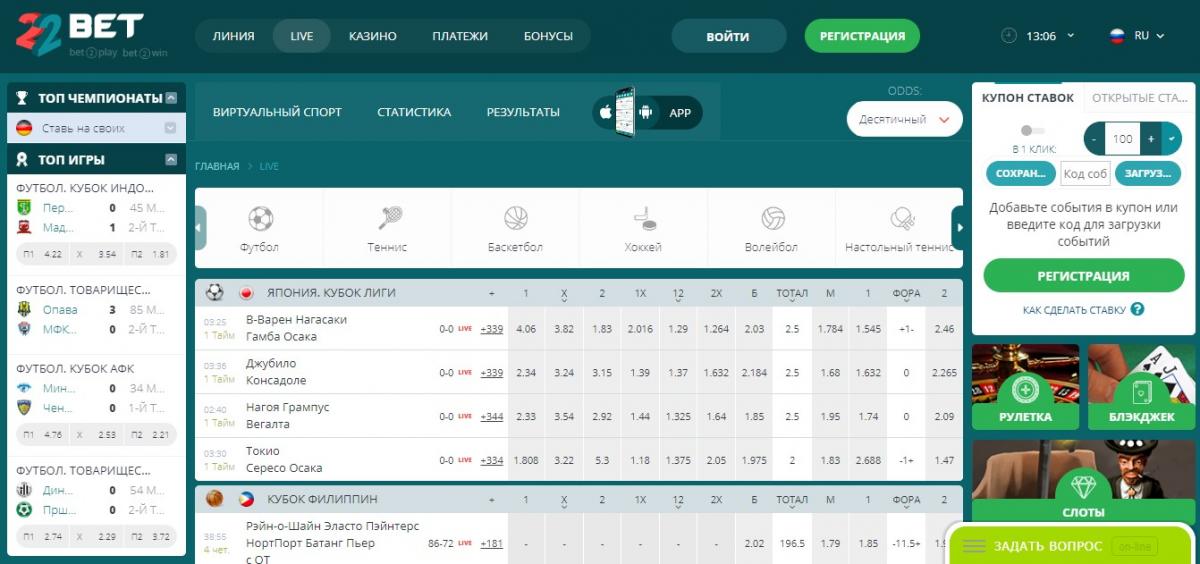Open Виртуальный спорт section
1200x564 pixels.
[x=277, y=112]
